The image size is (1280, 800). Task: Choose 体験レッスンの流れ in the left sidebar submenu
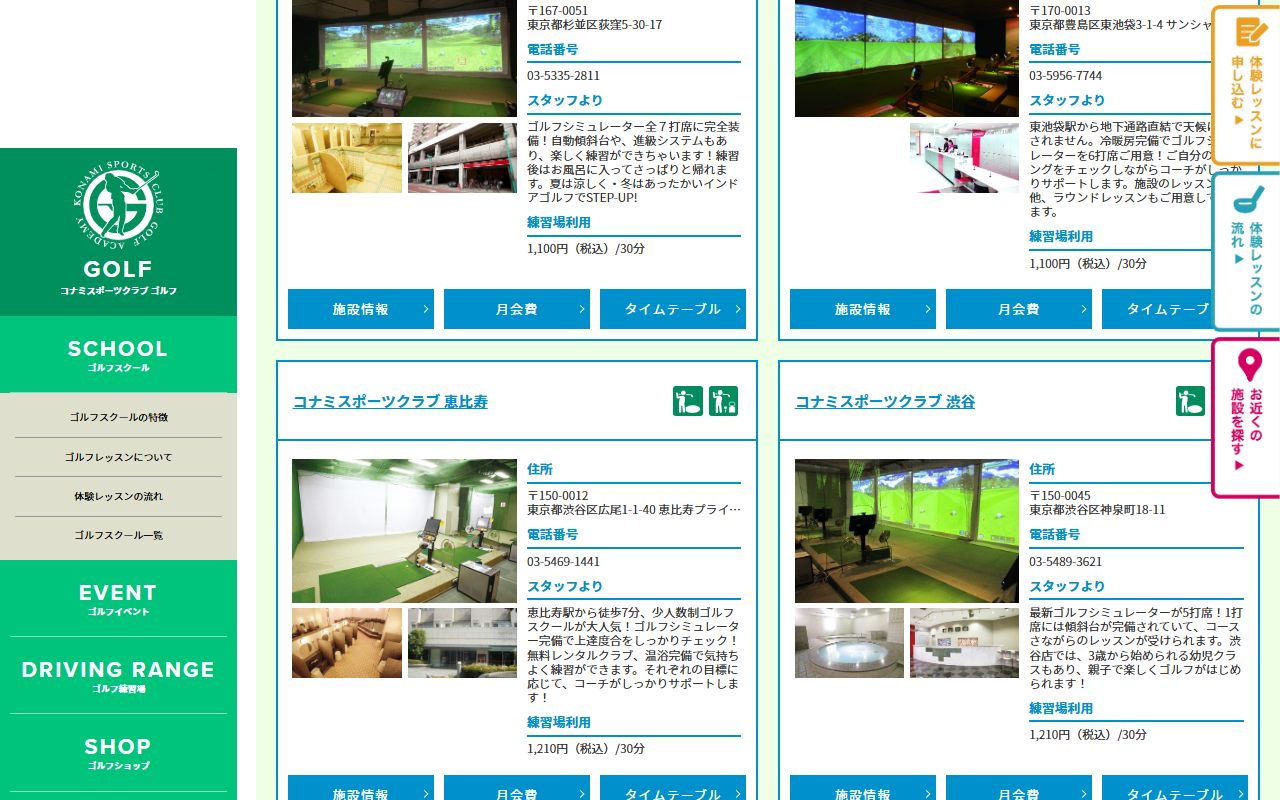(118, 496)
